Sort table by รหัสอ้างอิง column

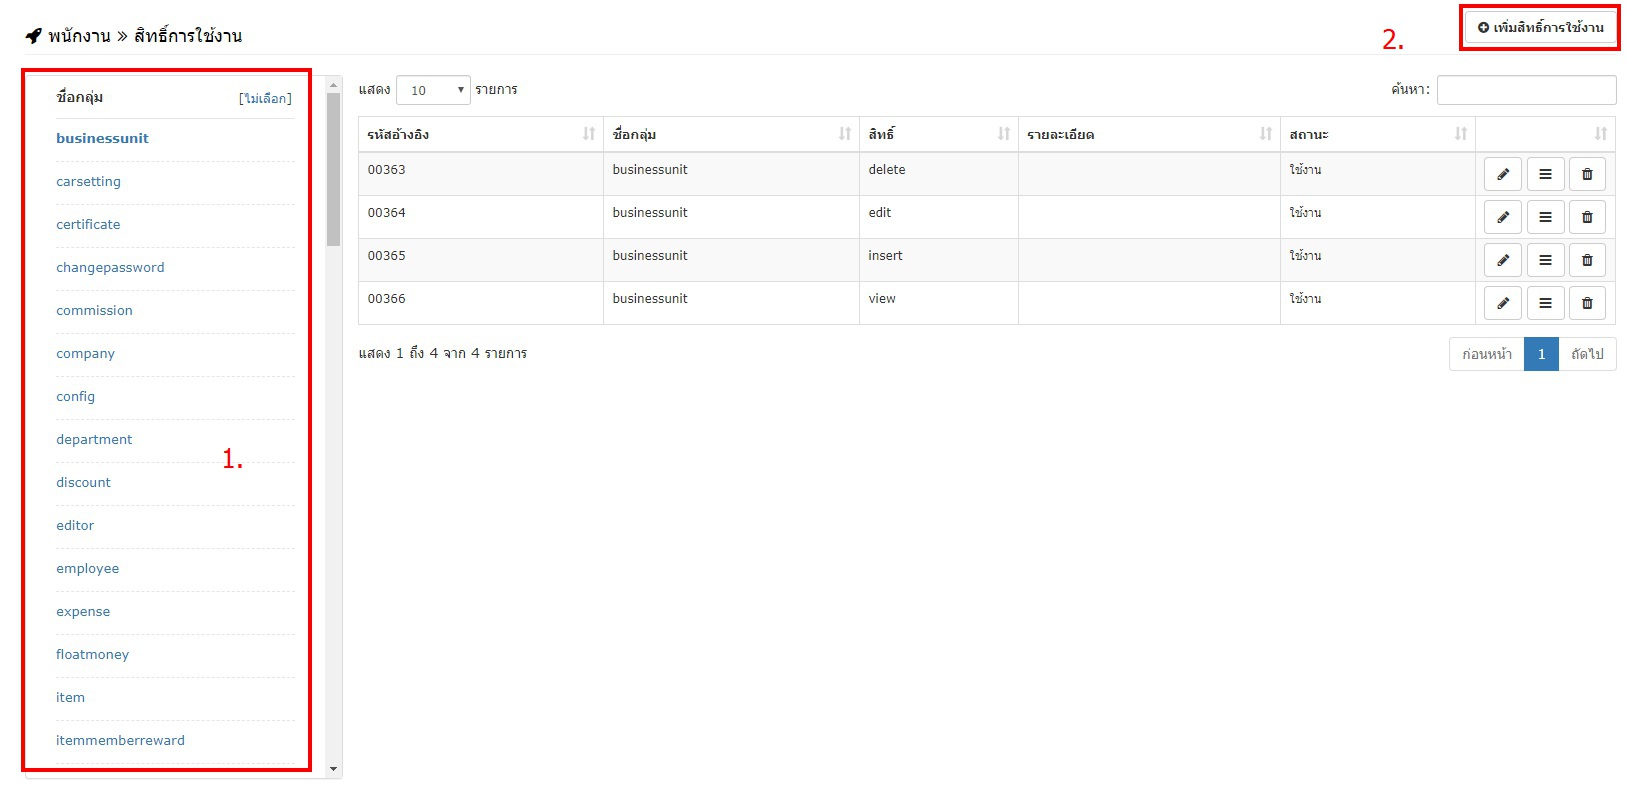(x=481, y=134)
